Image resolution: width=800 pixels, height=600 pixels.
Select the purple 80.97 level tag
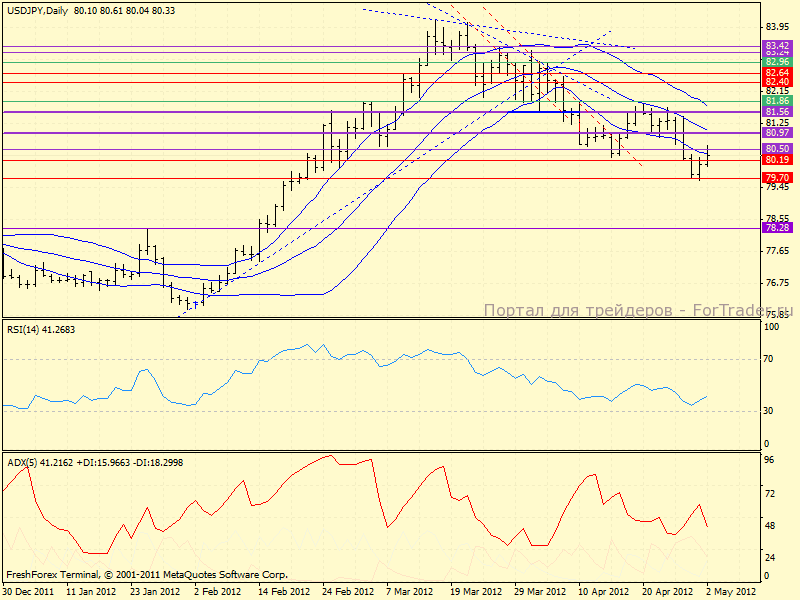[x=777, y=133]
